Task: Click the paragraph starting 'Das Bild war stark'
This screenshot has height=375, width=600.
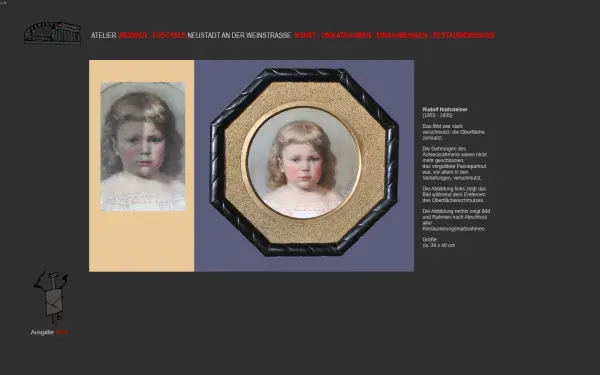Action: click(453, 132)
